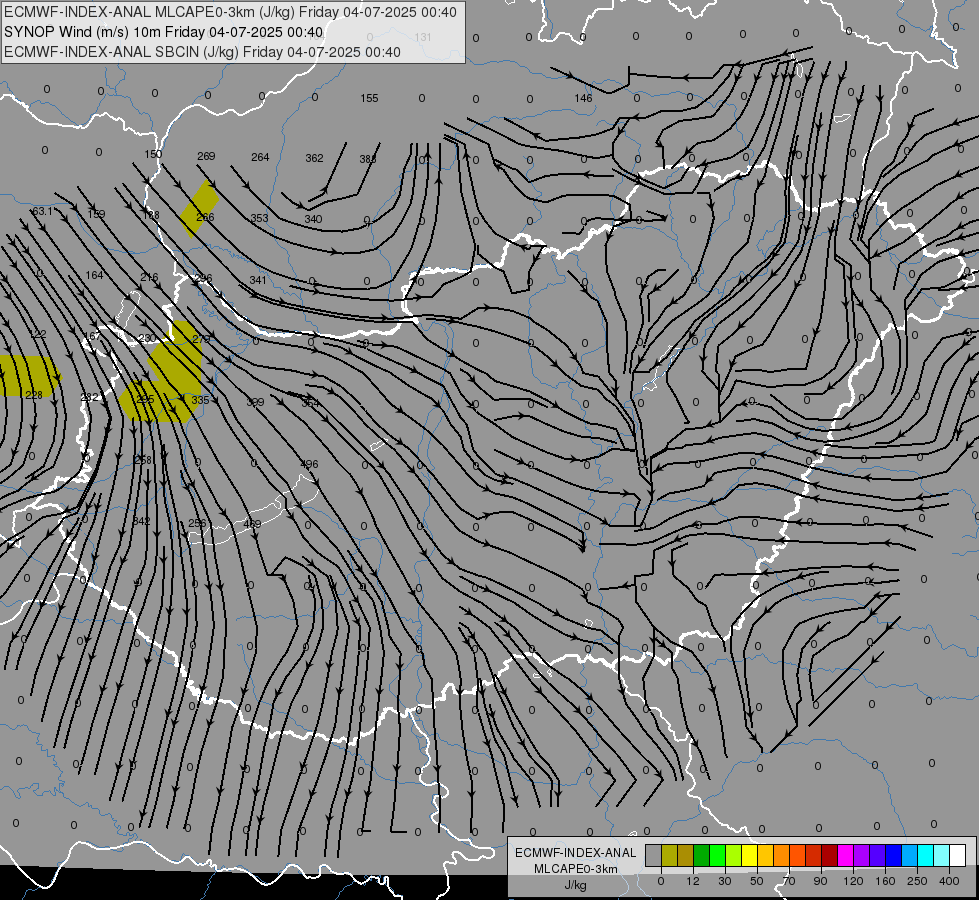Click map value 362
The height and width of the screenshot is (900, 979).
pyautogui.click(x=314, y=158)
